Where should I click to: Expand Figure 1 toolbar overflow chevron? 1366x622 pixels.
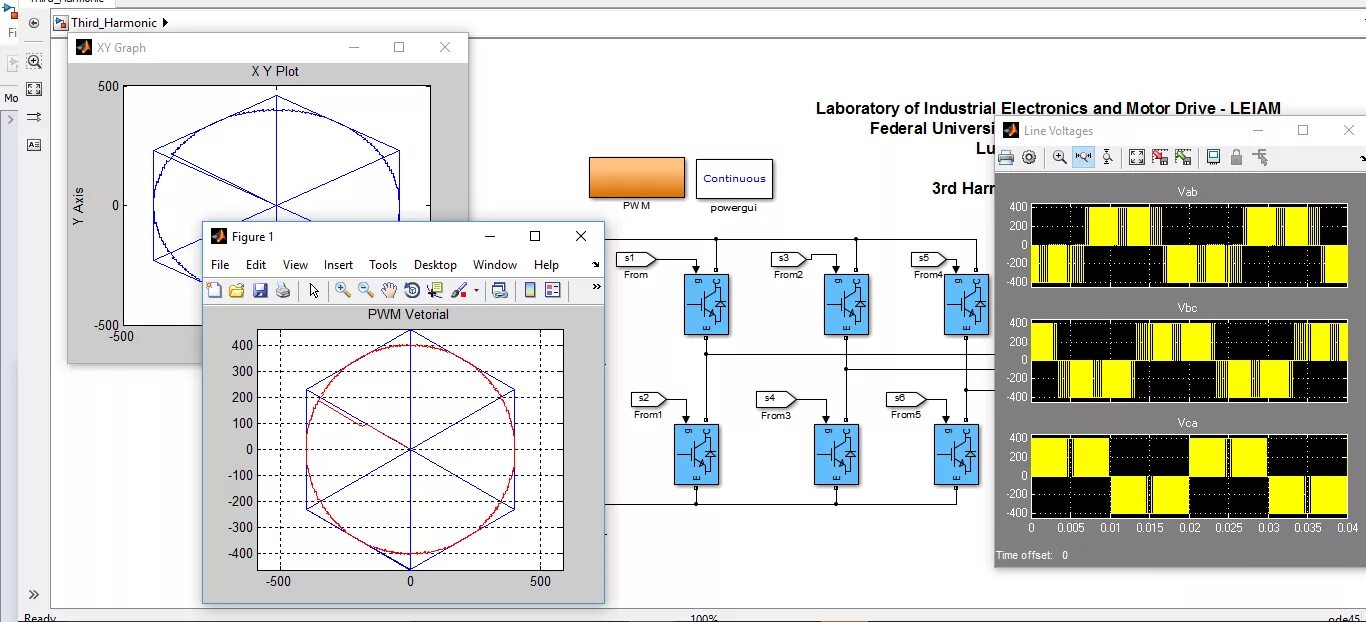coord(597,287)
